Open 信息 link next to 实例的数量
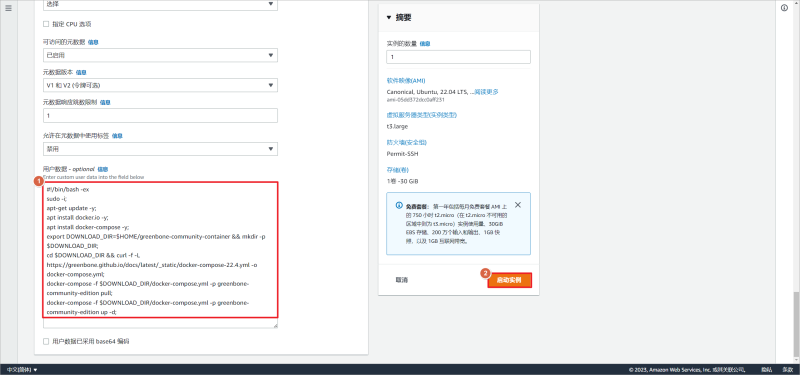This screenshot has width=800, height=375. (x=424, y=44)
